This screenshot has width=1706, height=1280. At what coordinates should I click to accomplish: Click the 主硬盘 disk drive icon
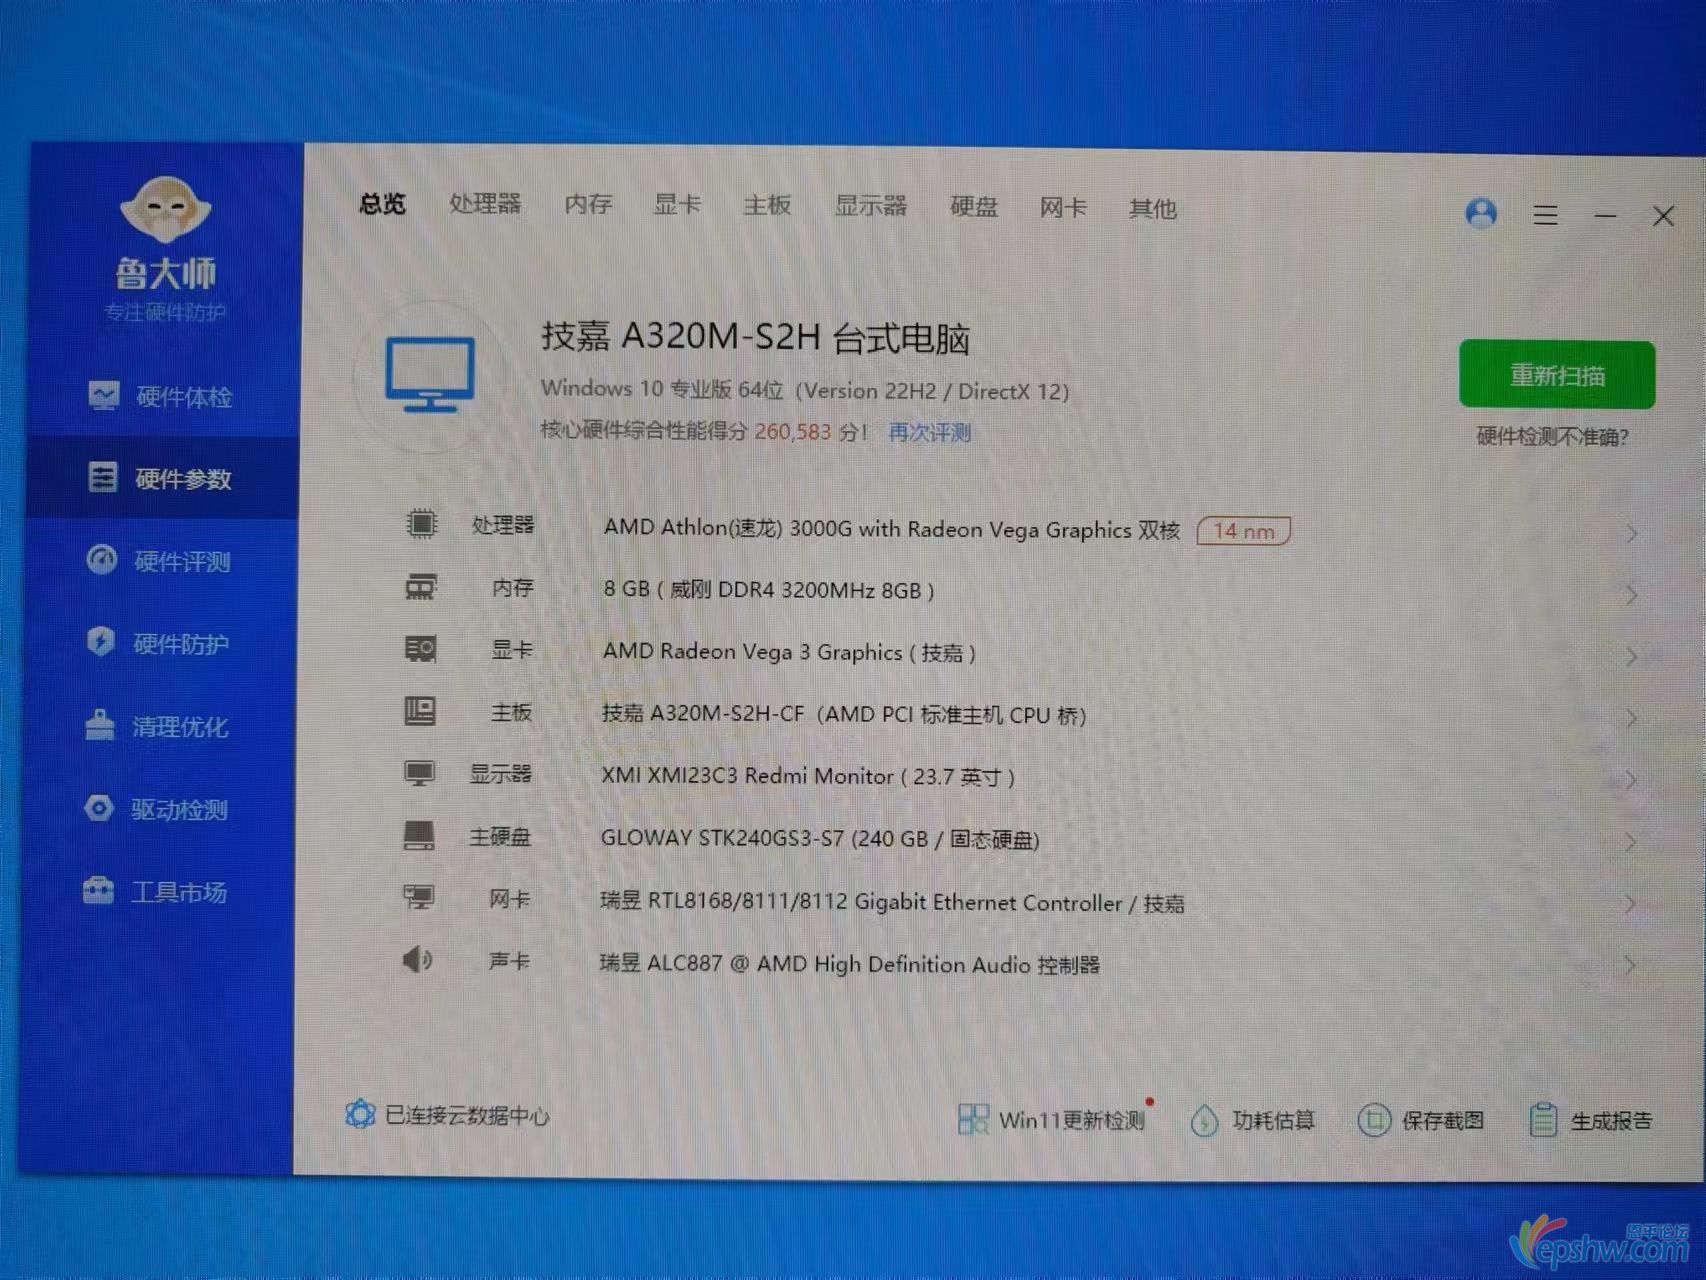(x=419, y=836)
